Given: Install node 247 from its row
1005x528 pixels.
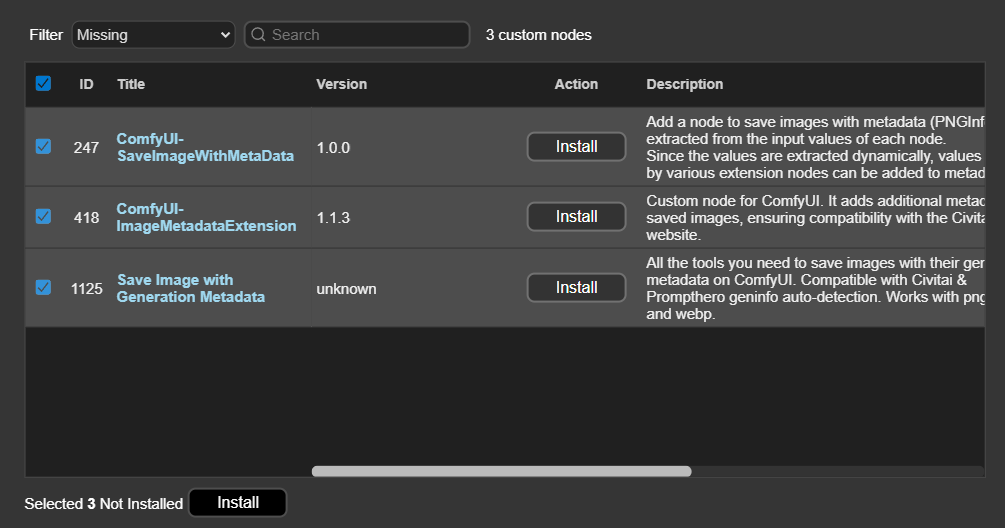Looking at the screenshot, I should click(x=576, y=147).
